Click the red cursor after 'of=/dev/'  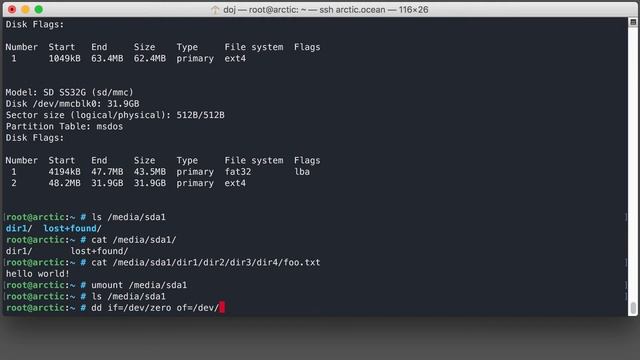click(222, 308)
